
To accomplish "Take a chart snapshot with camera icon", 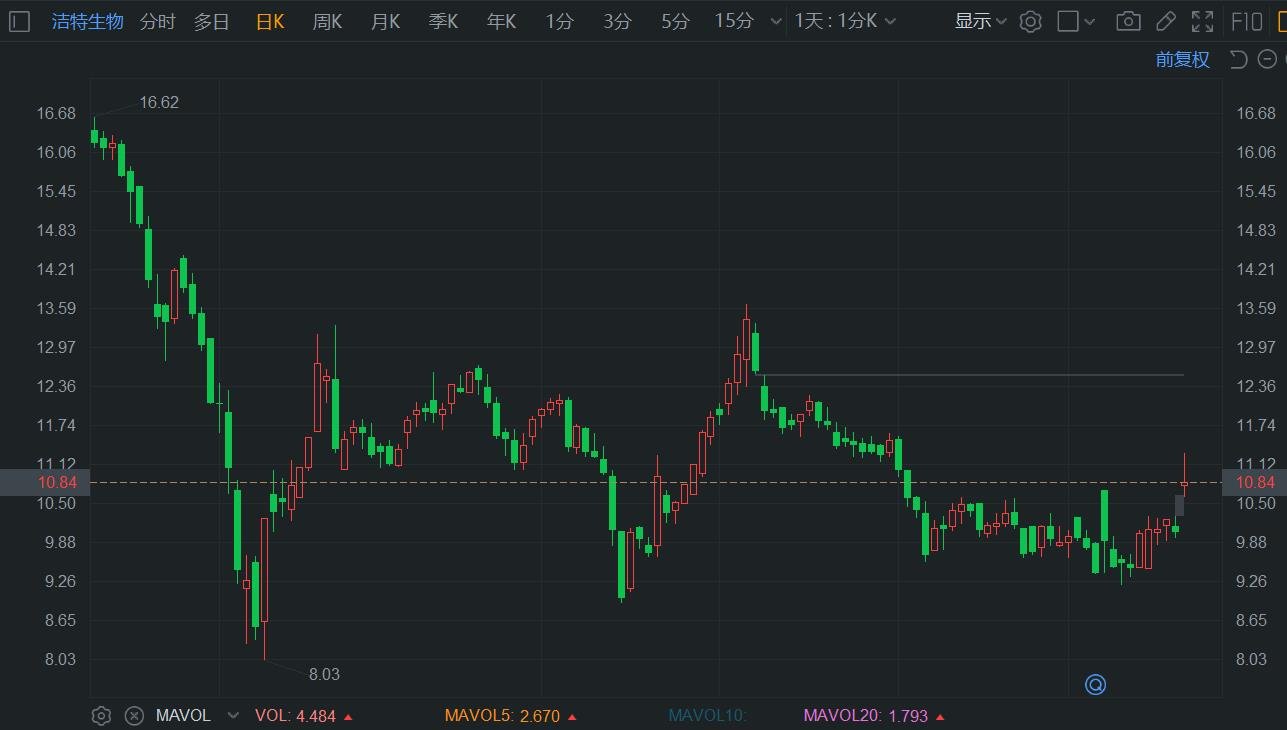I will (1128, 21).
